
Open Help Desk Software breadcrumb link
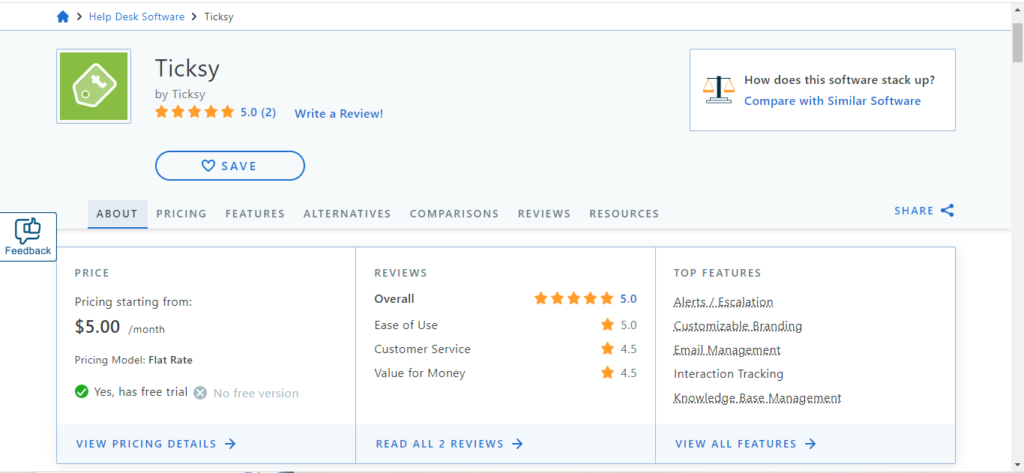(x=136, y=17)
